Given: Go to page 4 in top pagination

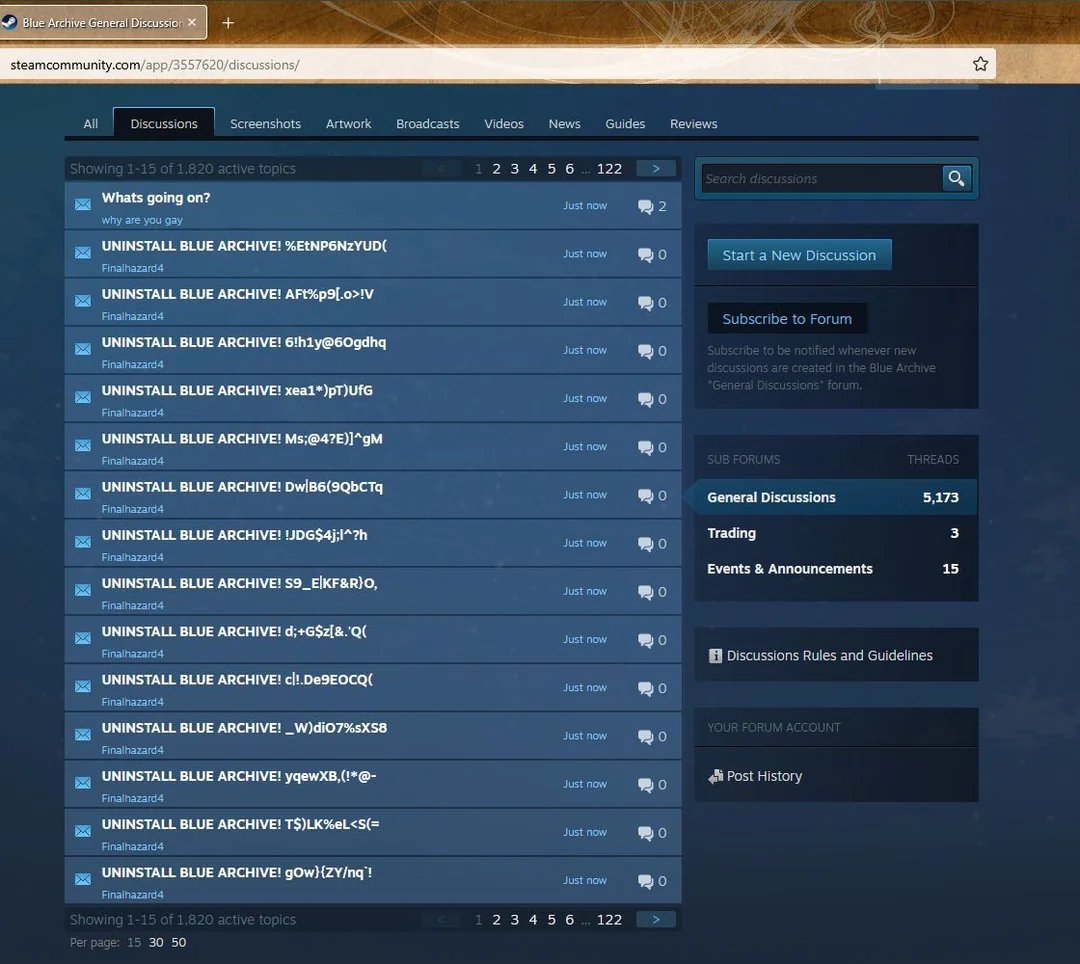Looking at the screenshot, I should tap(532, 169).
